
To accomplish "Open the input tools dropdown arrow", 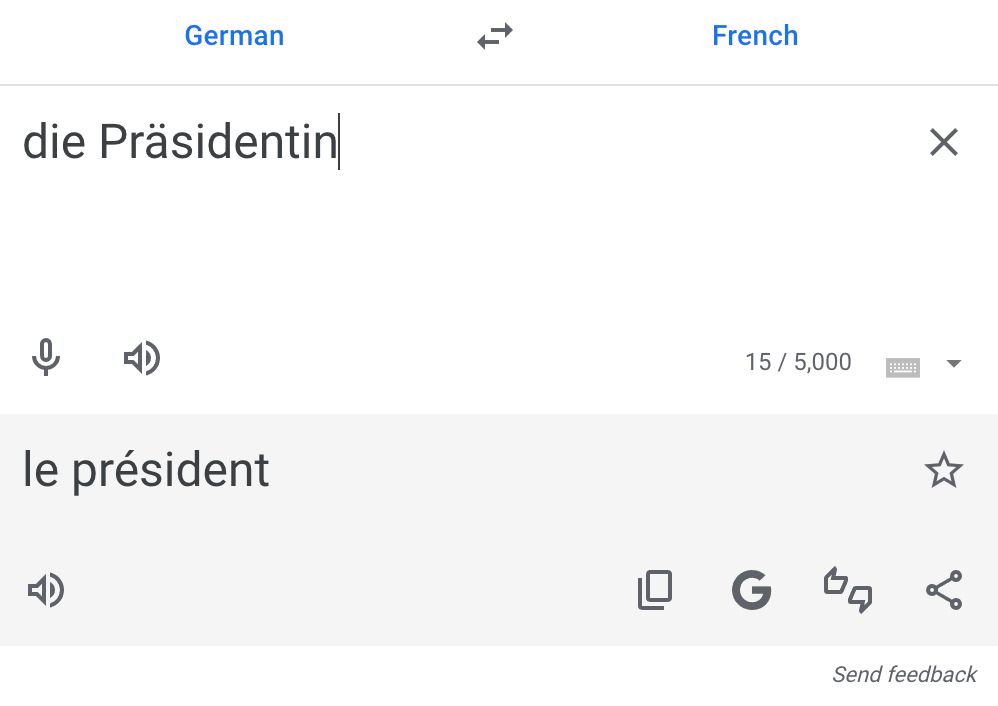I will click(x=953, y=364).
